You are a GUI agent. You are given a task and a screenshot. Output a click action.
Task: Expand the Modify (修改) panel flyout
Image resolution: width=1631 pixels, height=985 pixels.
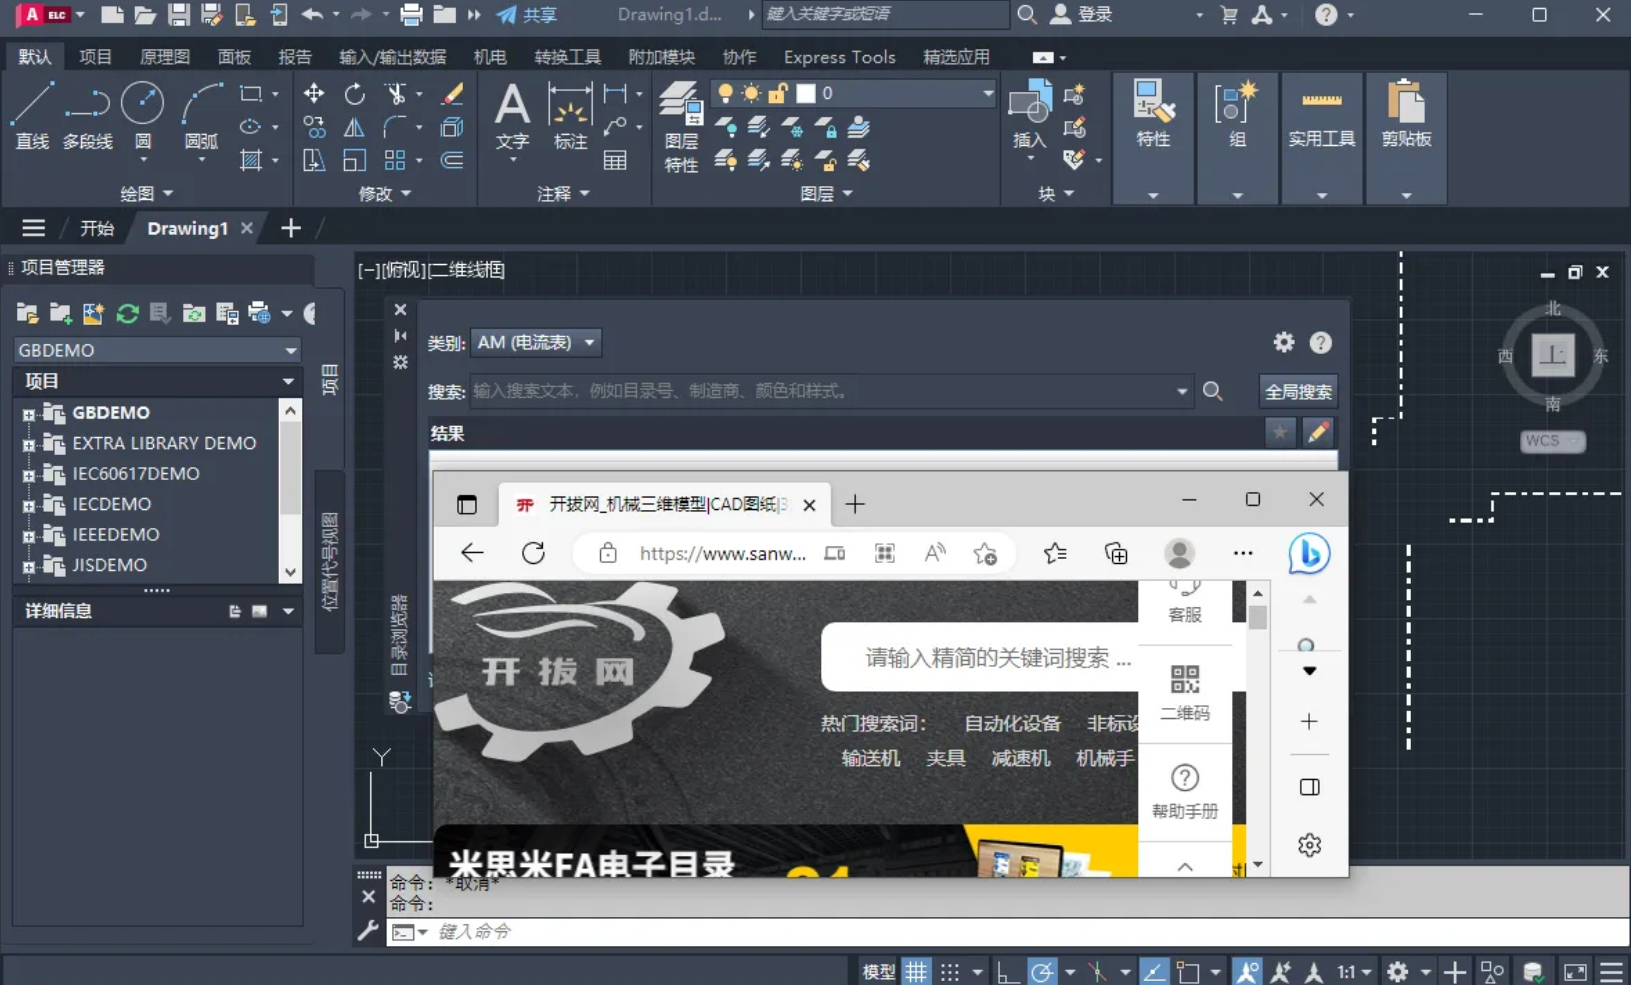coord(385,193)
